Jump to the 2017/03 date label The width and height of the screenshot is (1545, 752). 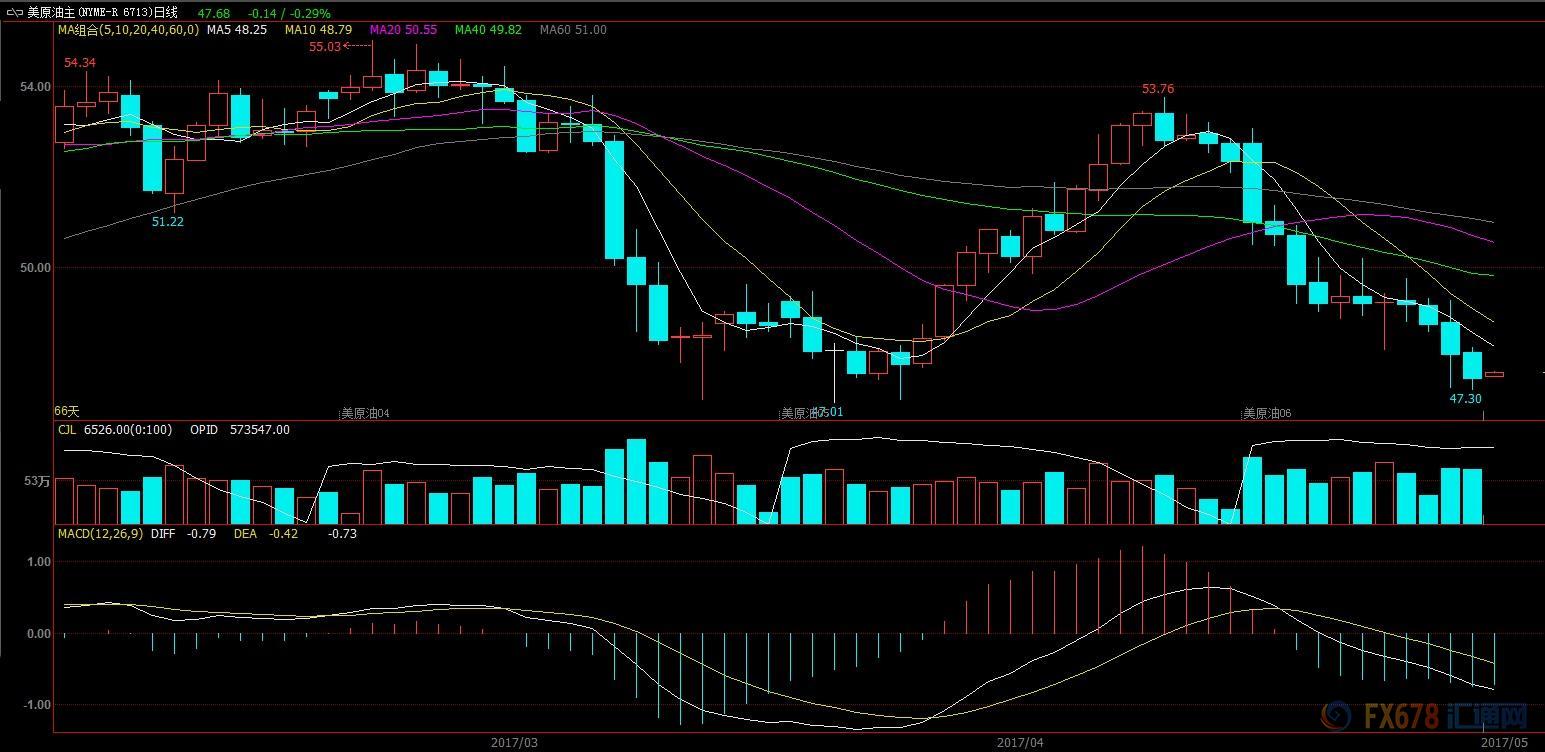click(514, 743)
